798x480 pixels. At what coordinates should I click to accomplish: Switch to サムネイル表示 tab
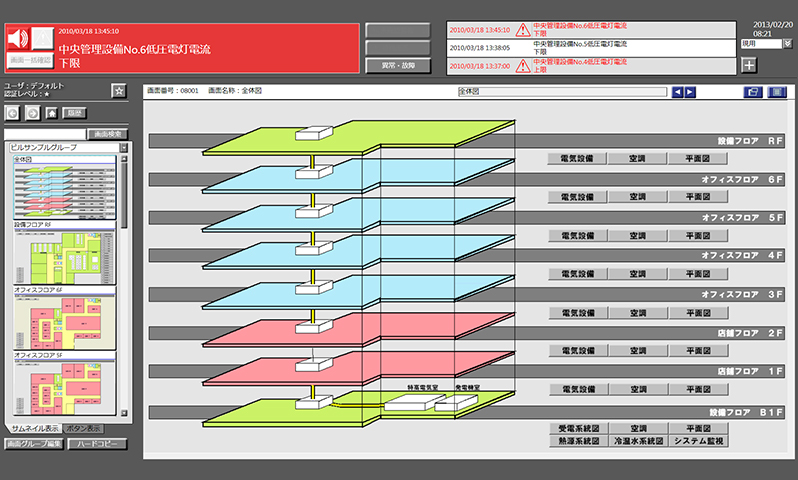32,428
